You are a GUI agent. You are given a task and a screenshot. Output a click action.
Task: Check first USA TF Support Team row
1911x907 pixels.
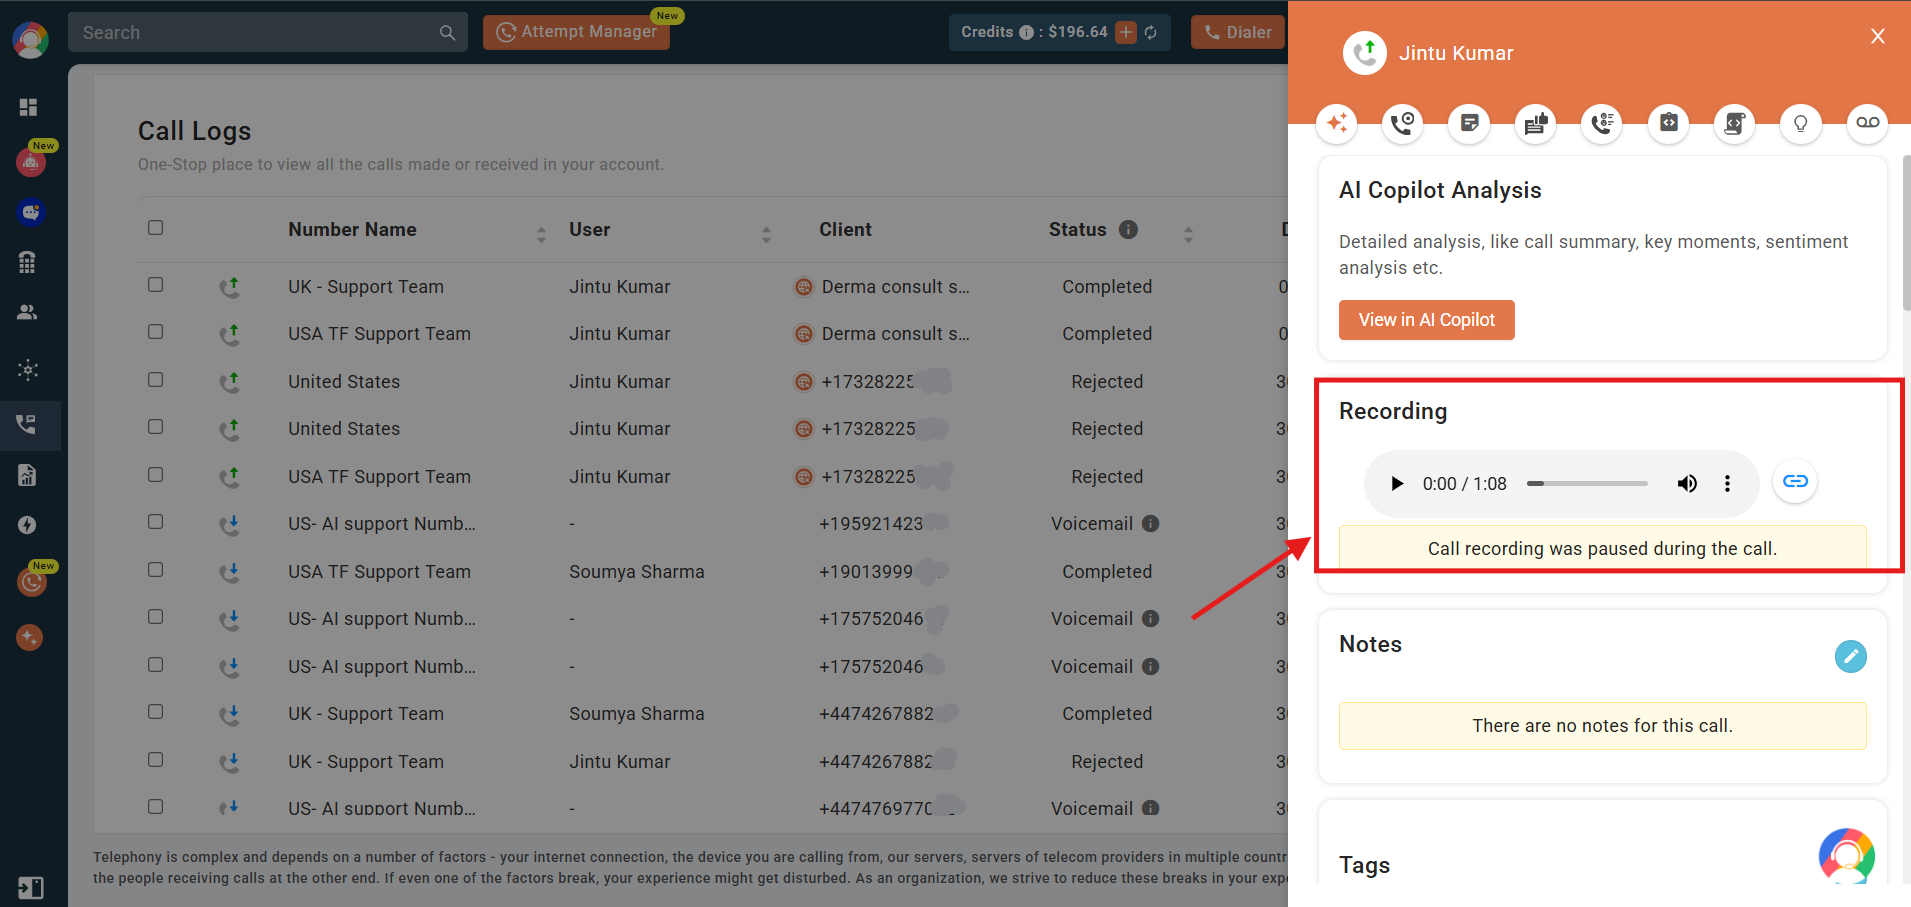pos(155,331)
